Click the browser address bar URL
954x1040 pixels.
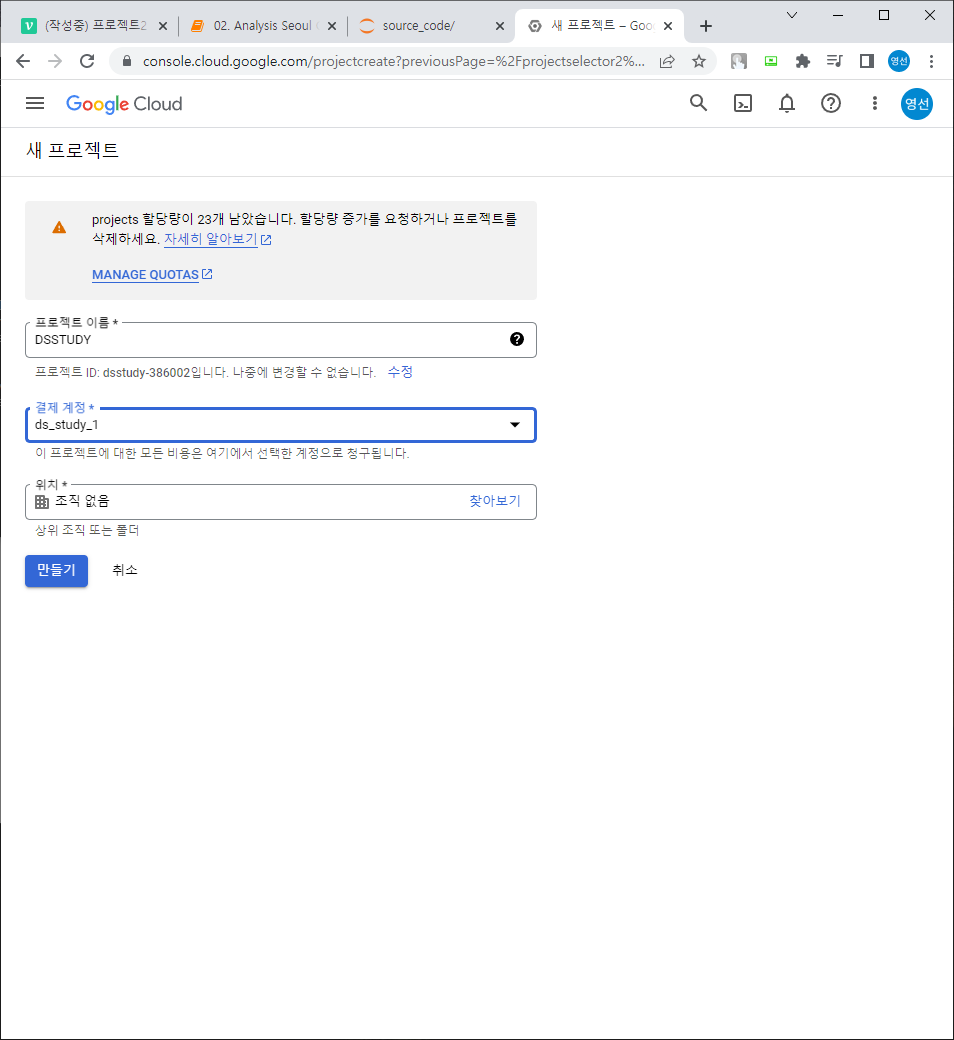393,62
